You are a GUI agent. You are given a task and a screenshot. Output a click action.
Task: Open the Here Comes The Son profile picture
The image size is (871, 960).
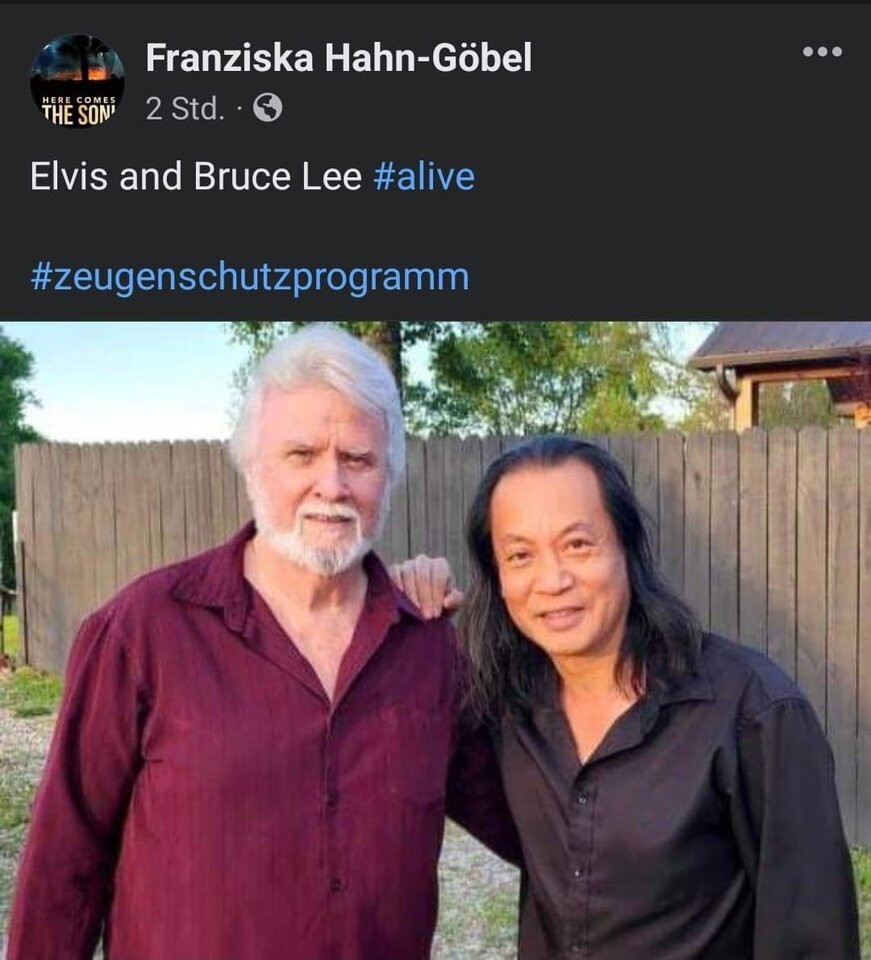(77, 81)
